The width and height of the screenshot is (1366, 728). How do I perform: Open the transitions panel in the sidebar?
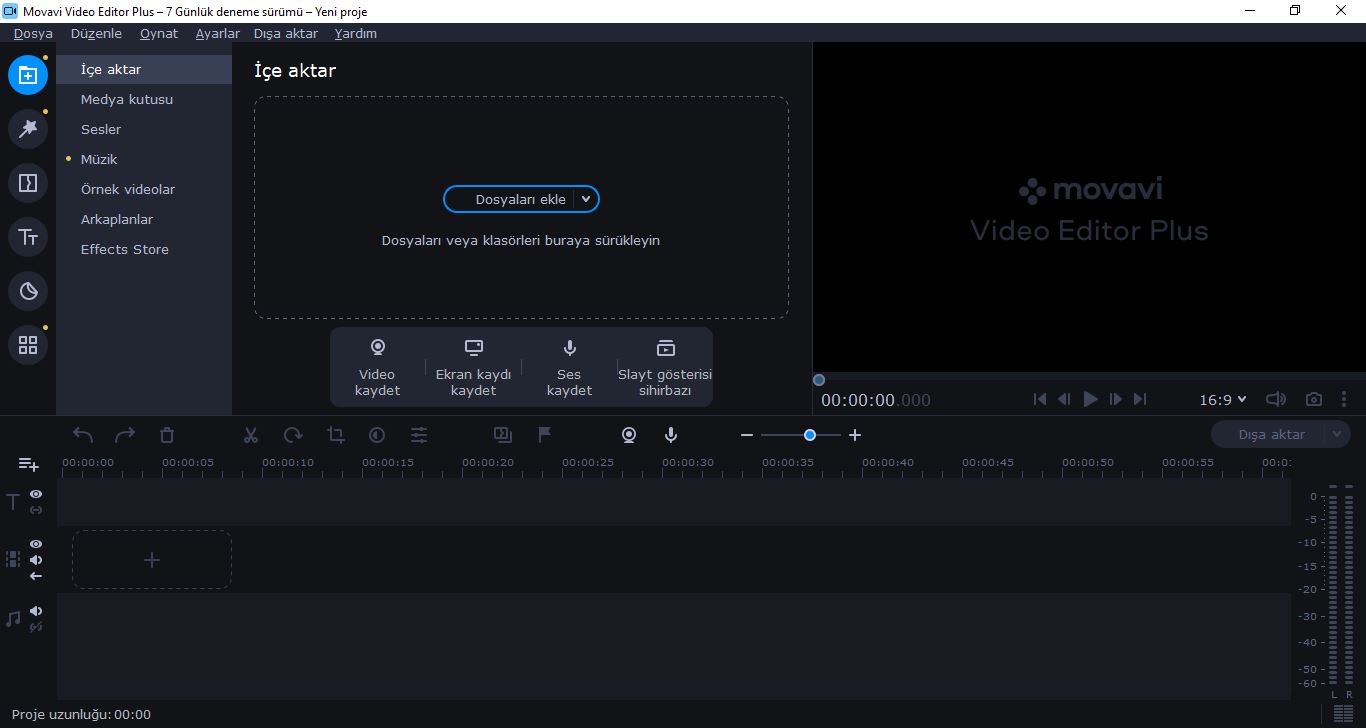[28, 183]
